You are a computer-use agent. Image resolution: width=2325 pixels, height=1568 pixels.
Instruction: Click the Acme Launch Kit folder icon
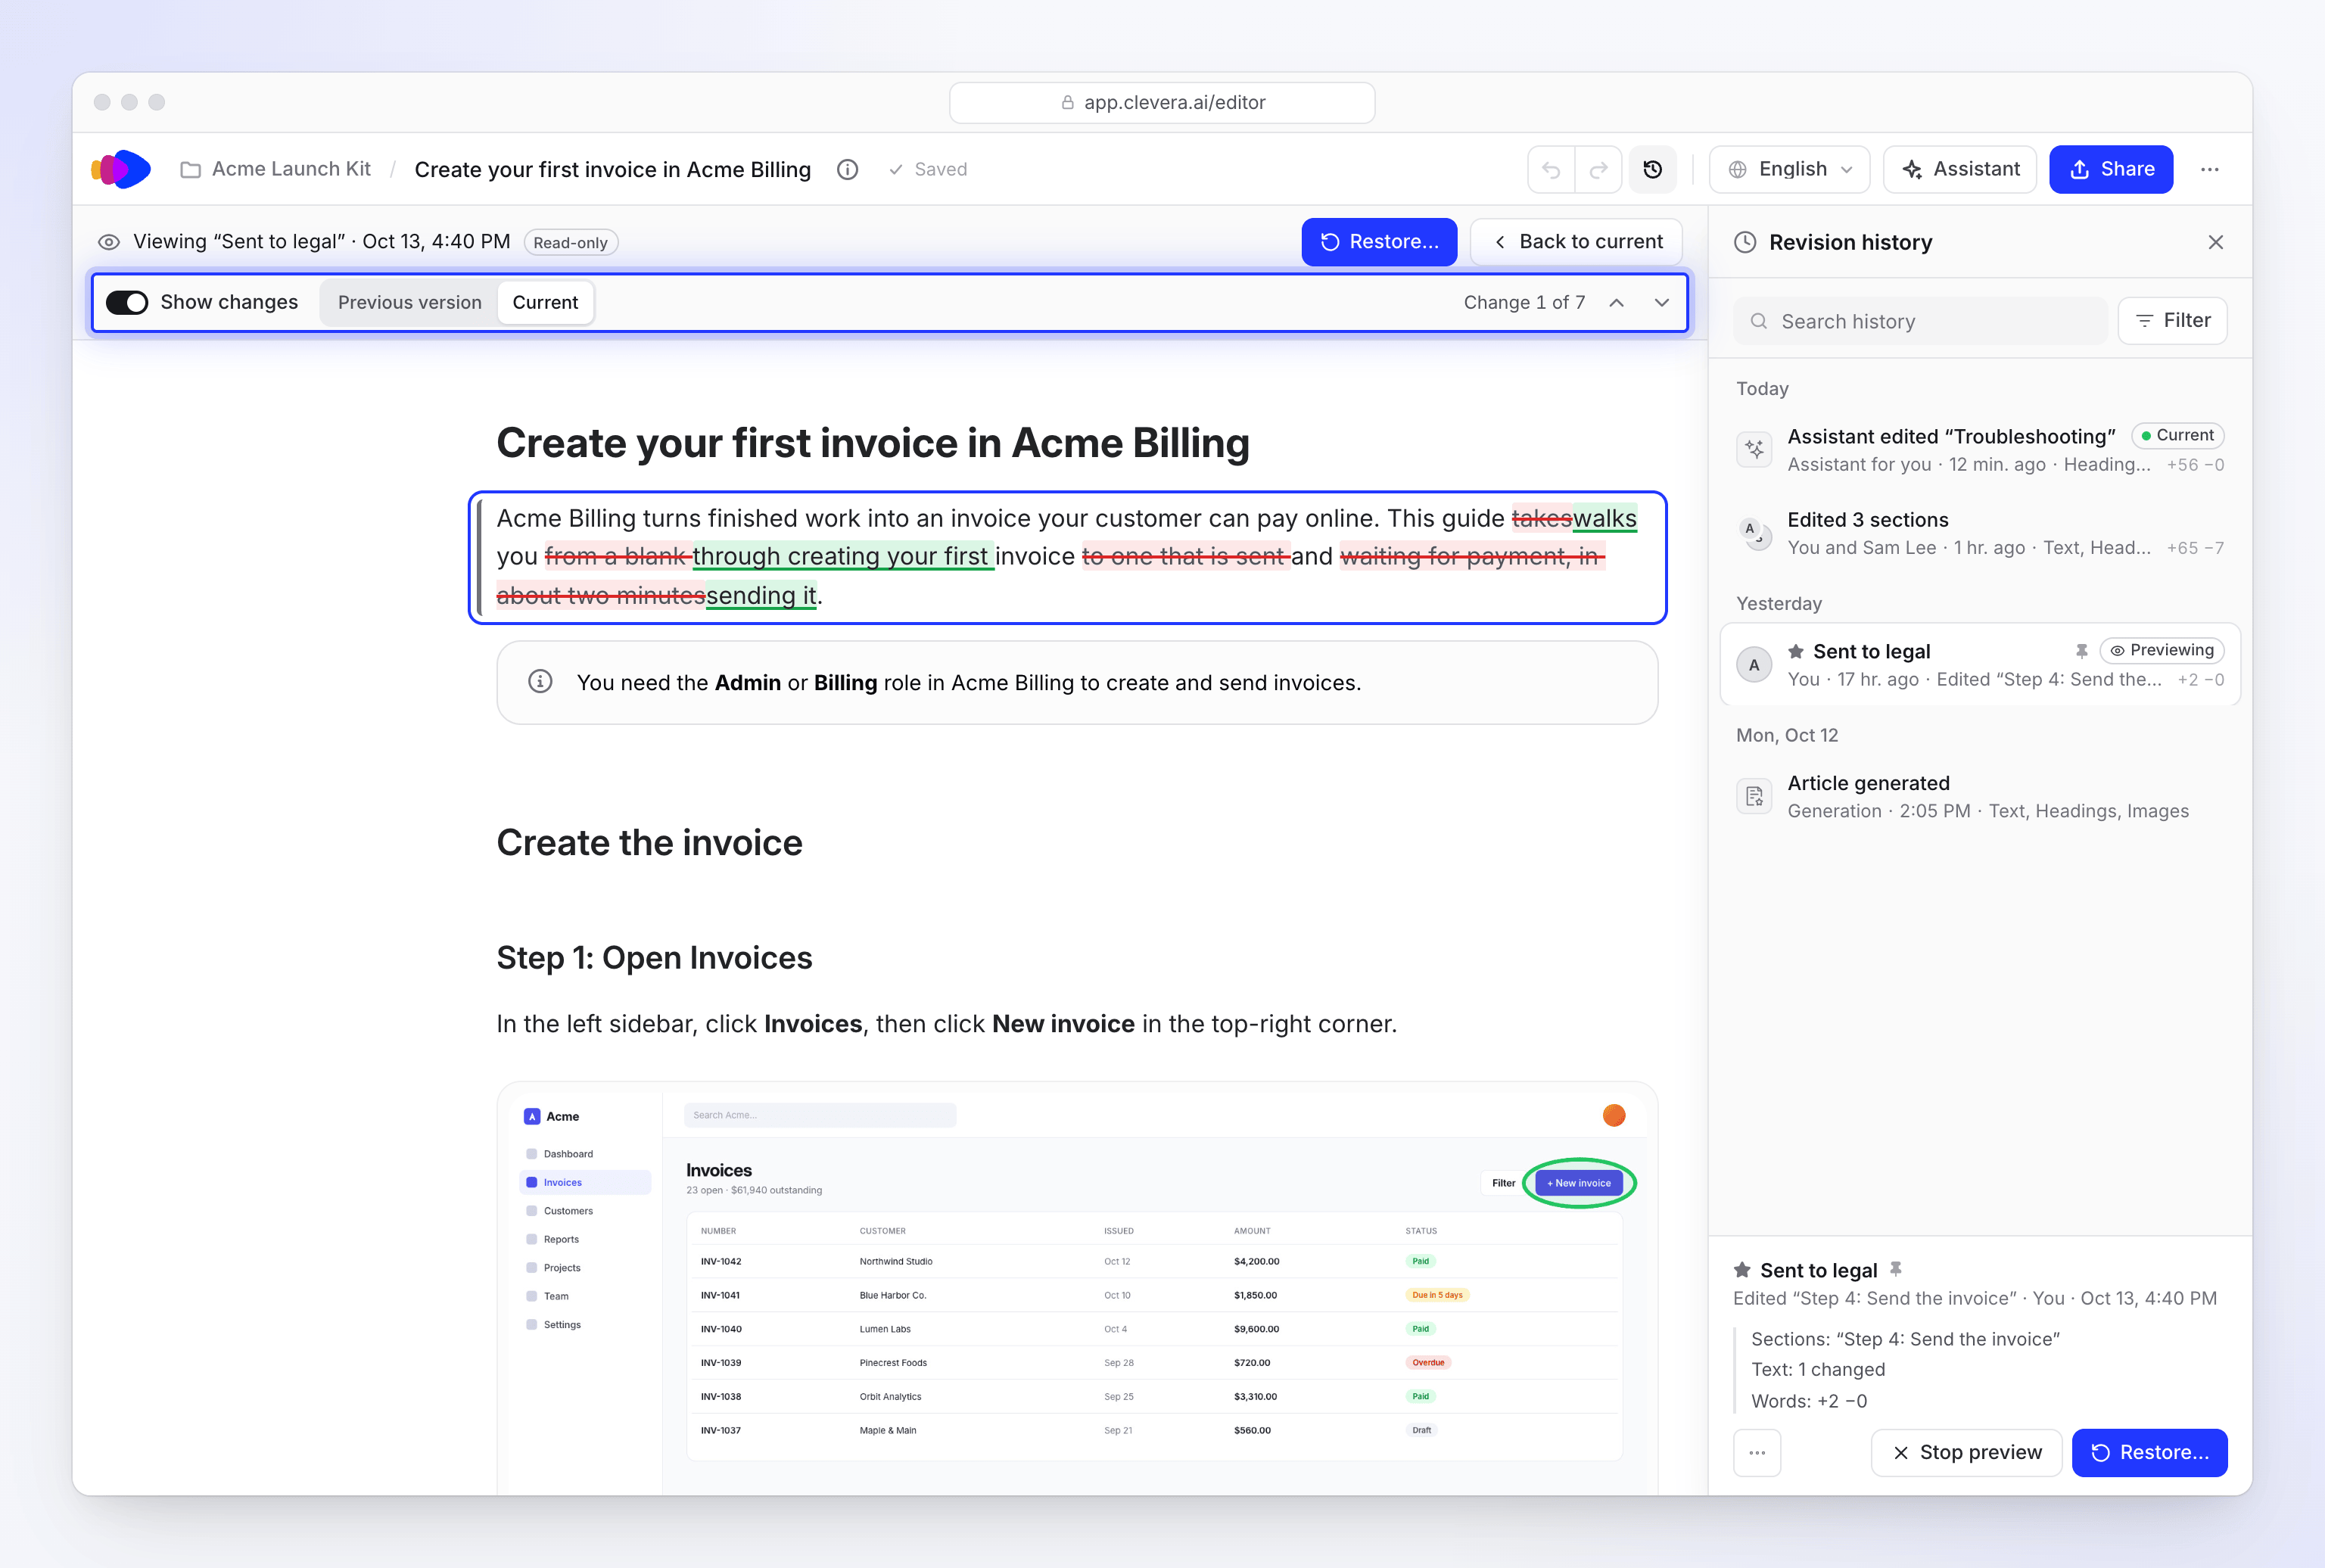click(190, 170)
